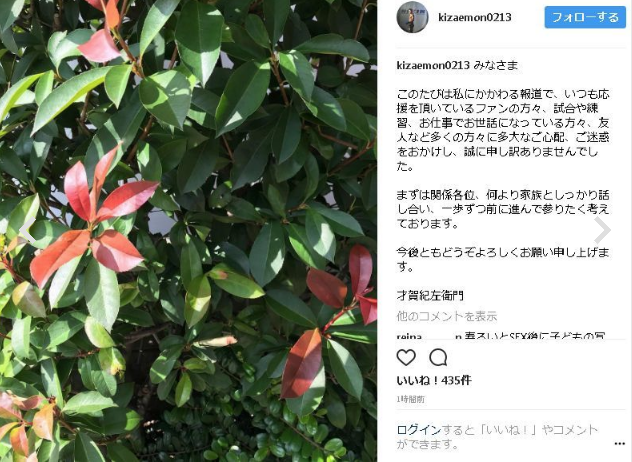
Task: Click the 才賀紀左衛門 signature text
Action: (x=430, y=296)
